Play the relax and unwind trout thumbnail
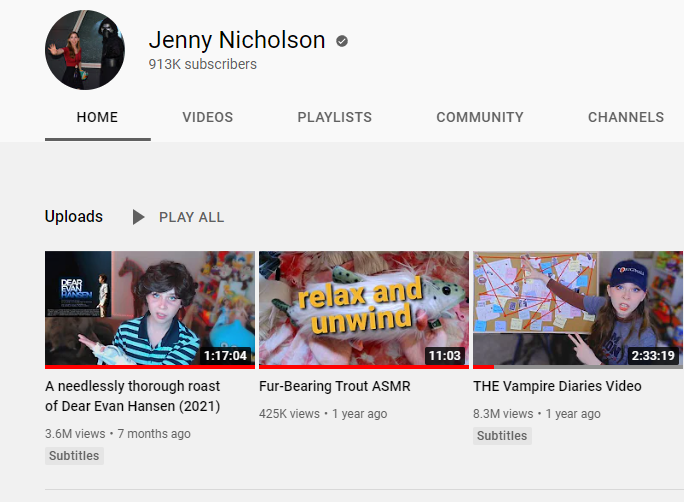The height and width of the screenshot is (502, 684). click(364, 308)
